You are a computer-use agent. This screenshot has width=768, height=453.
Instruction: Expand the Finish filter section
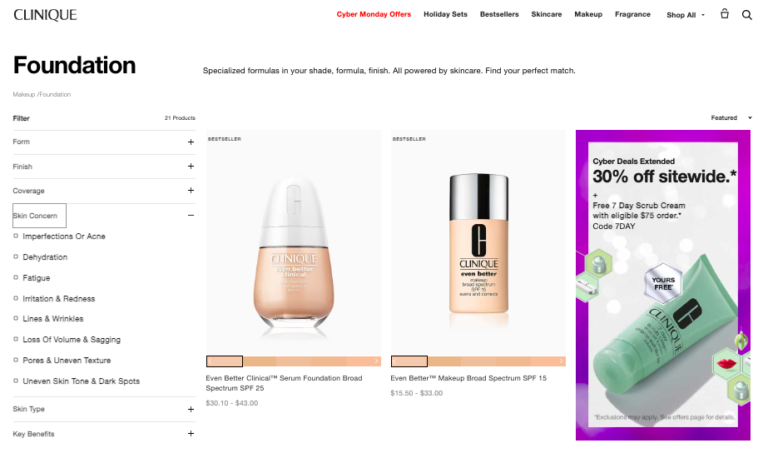(104, 167)
